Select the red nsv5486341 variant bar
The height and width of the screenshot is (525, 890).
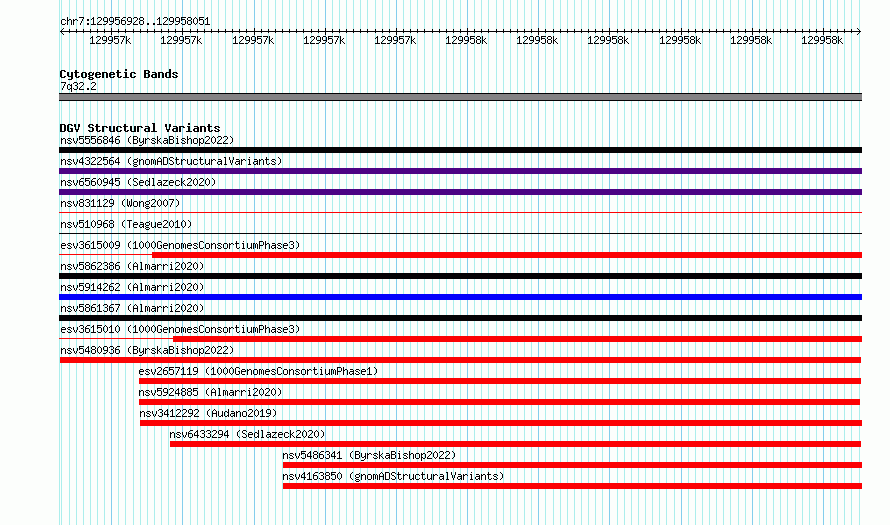[x=572, y=465]
